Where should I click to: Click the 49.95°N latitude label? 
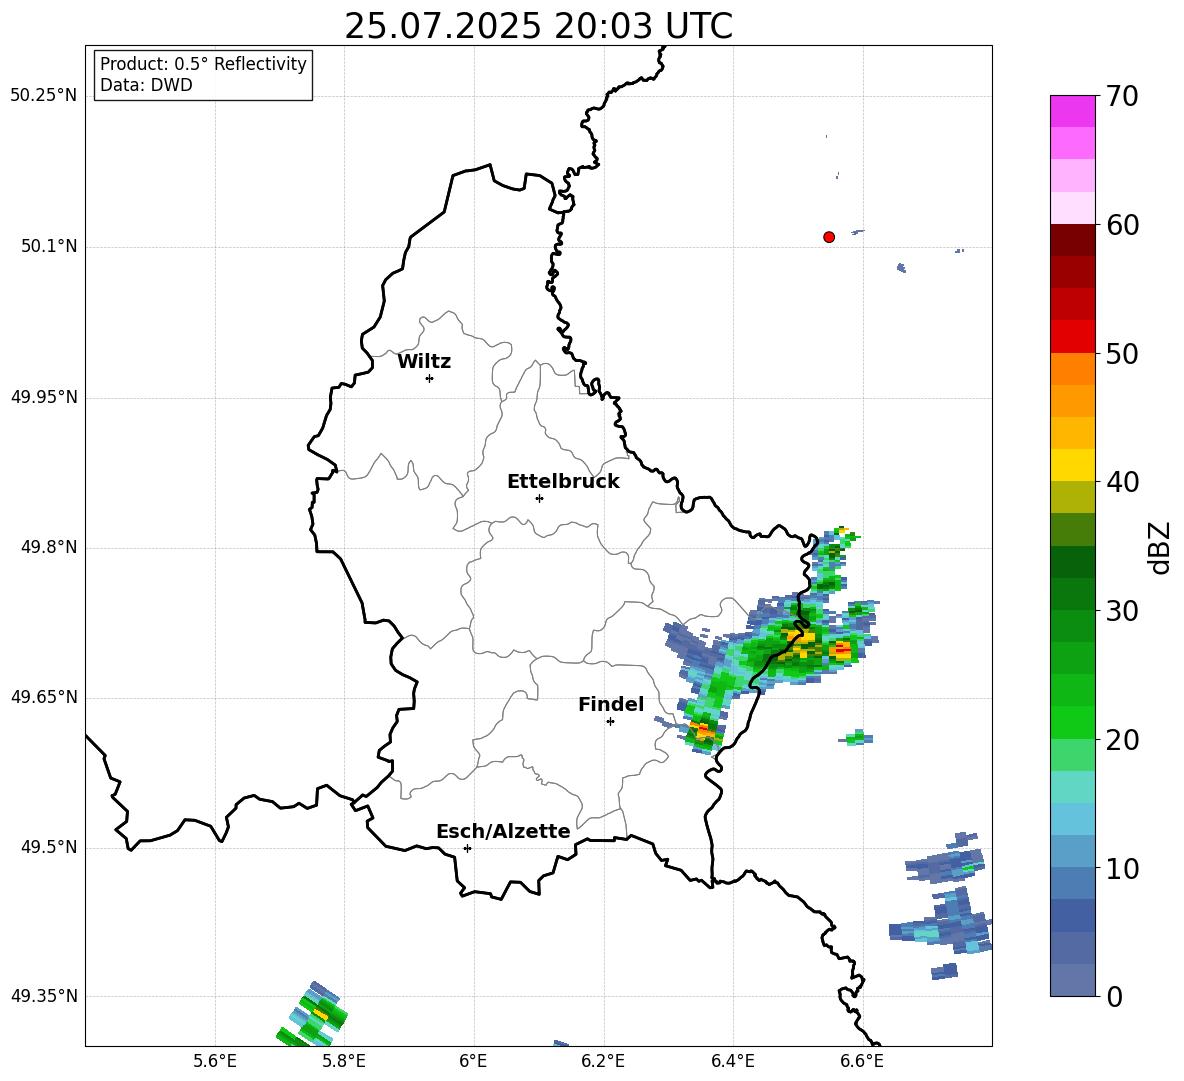[x=44, y=397]
